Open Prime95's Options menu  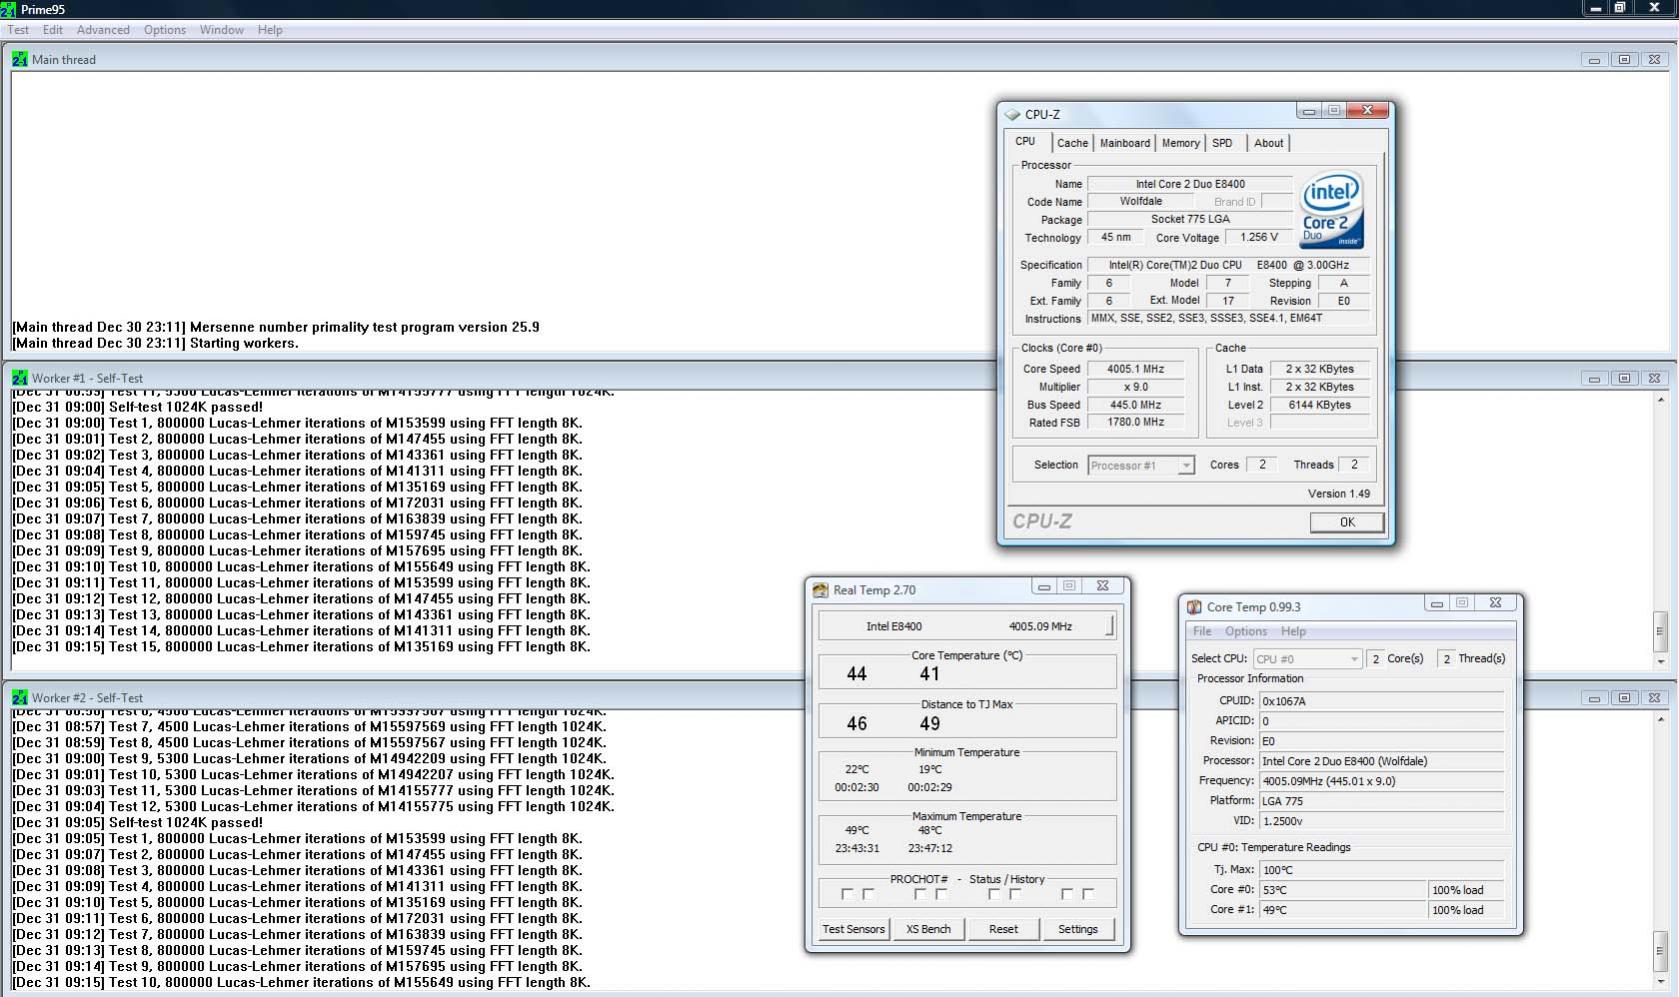pos(165,30)
